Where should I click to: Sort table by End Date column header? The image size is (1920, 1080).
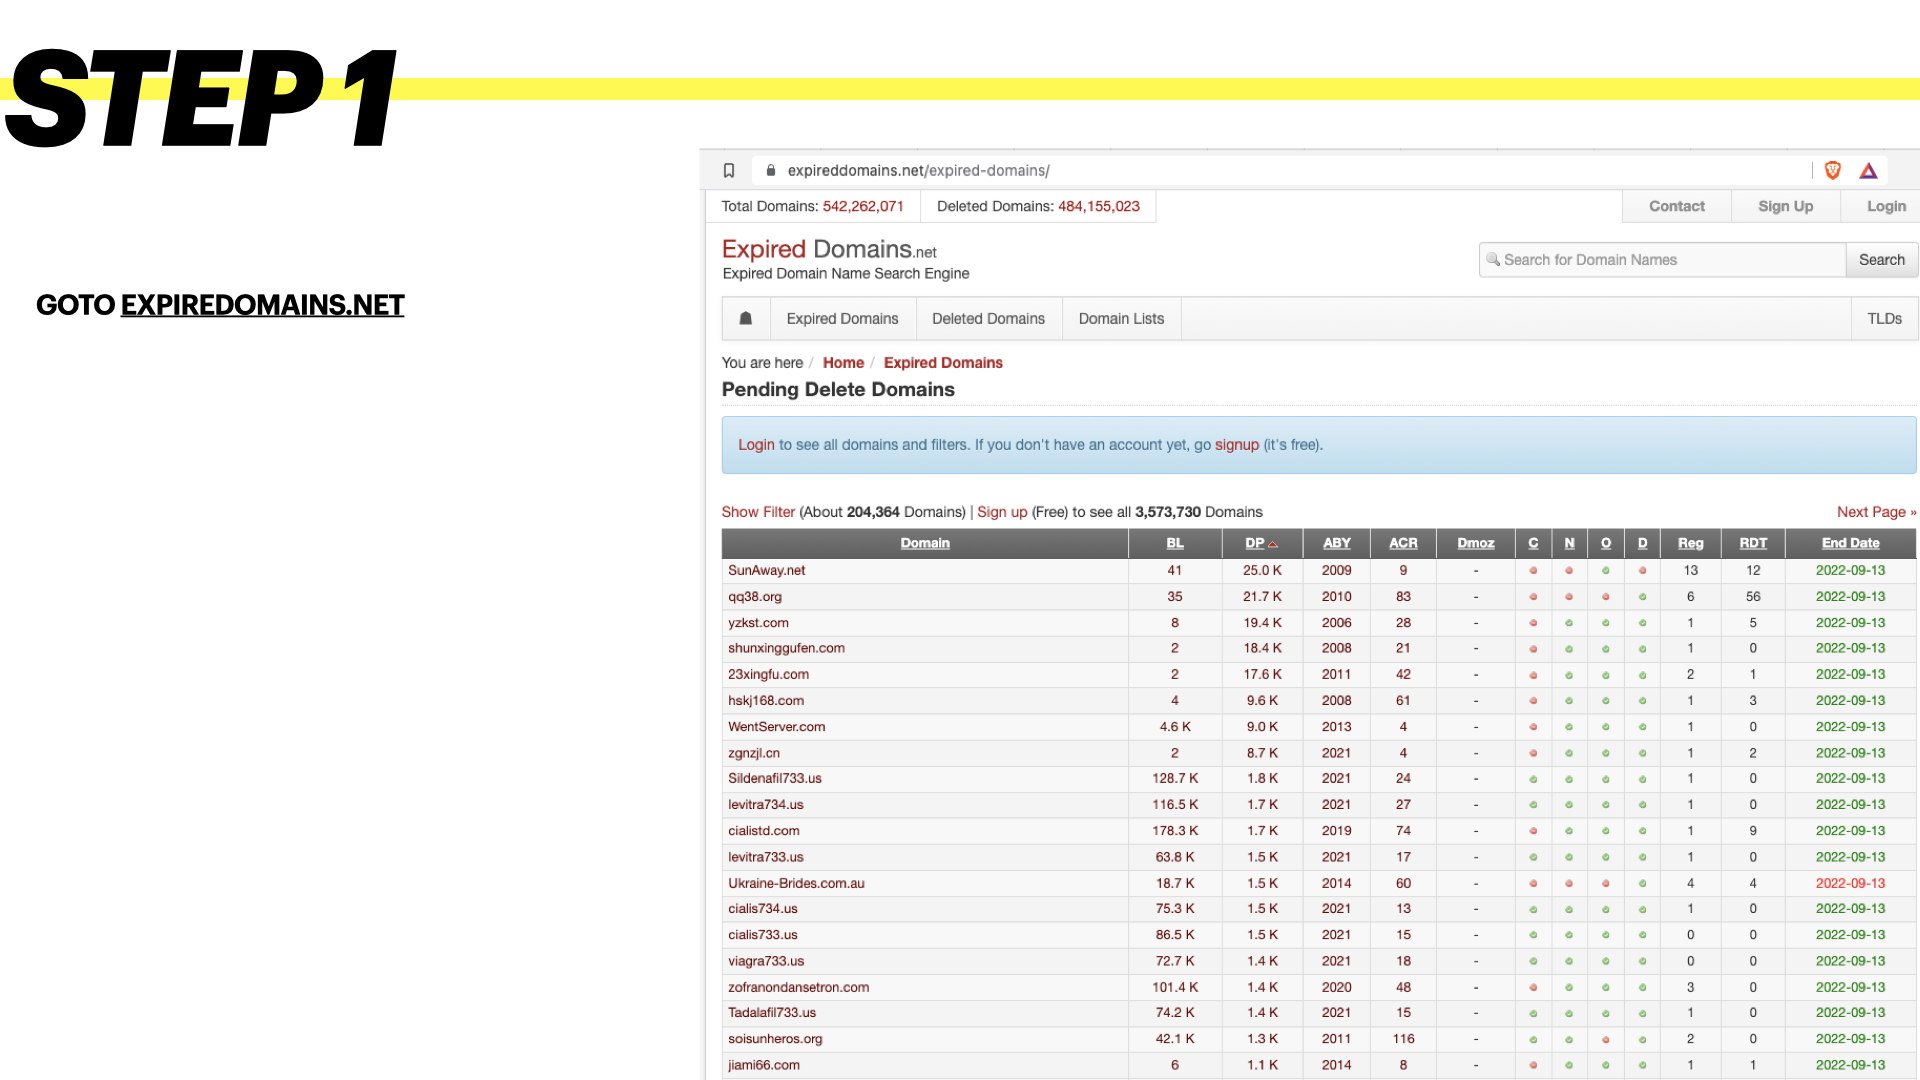pos(1851,543)
